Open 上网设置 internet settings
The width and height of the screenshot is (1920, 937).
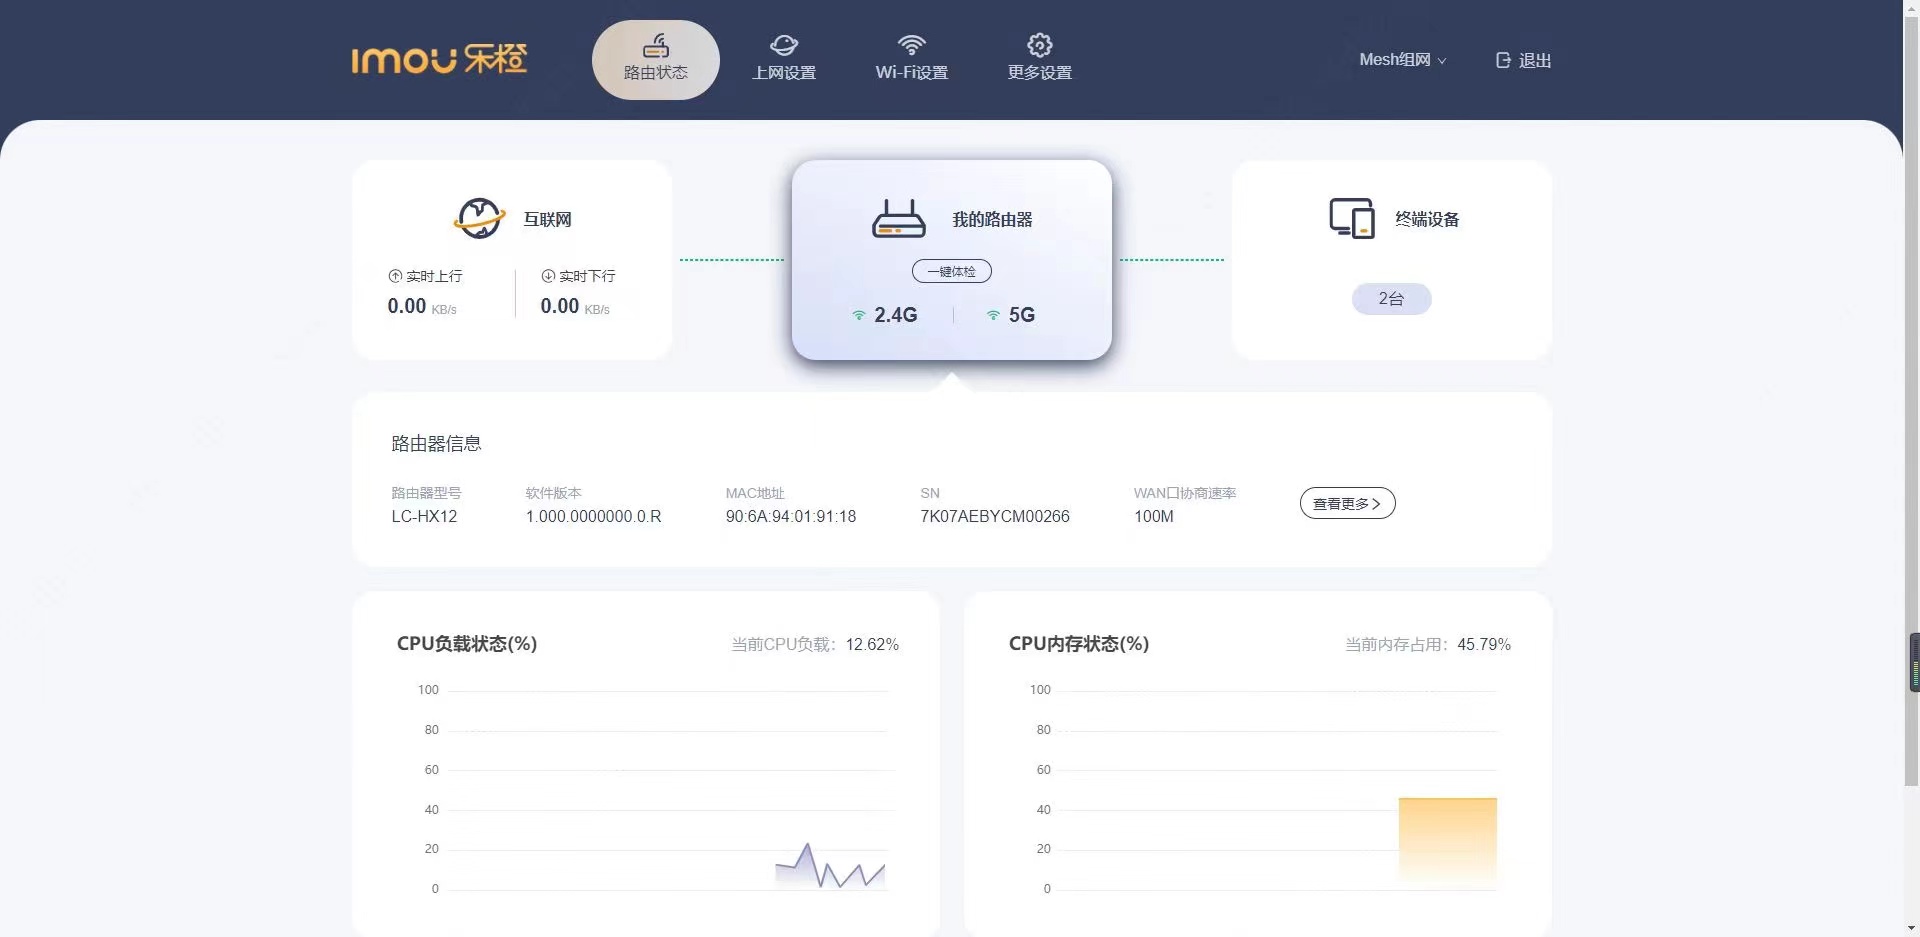tap(784, 45)
